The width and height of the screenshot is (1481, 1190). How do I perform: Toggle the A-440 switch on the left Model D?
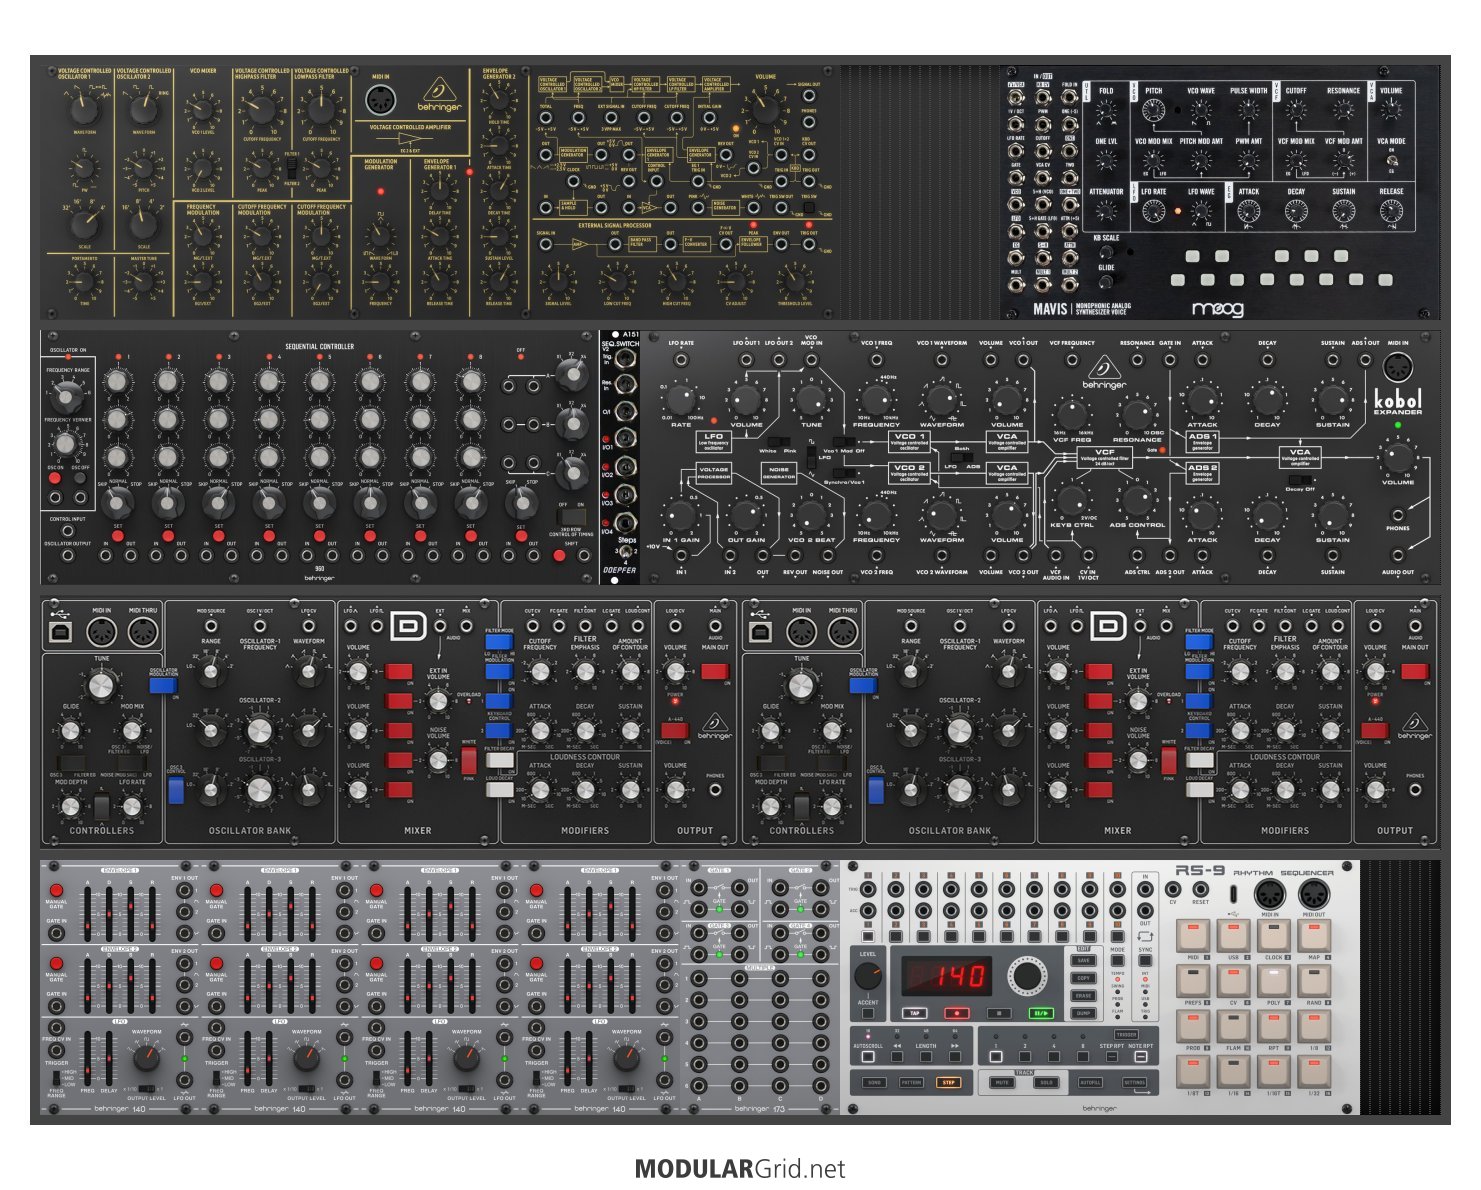click(674, 731)
